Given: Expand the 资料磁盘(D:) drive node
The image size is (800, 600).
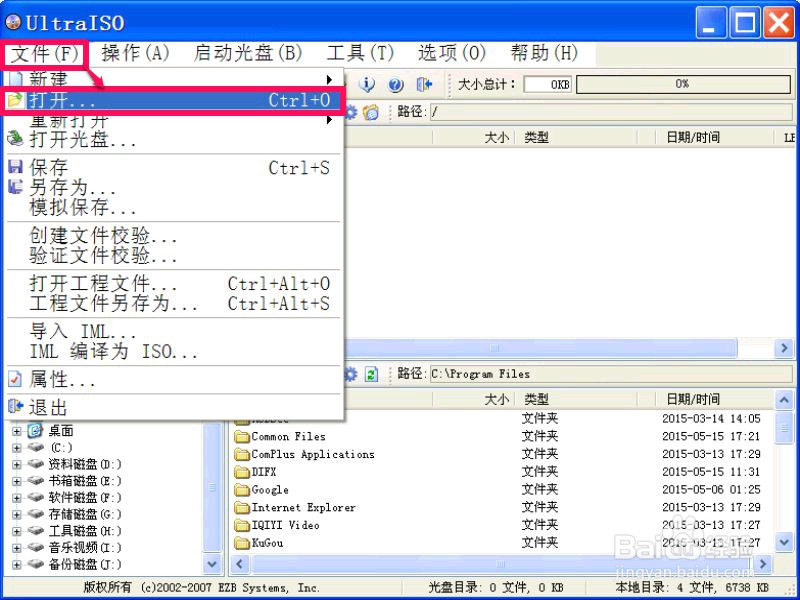Looking at the screenshot, I should (17, 464).
